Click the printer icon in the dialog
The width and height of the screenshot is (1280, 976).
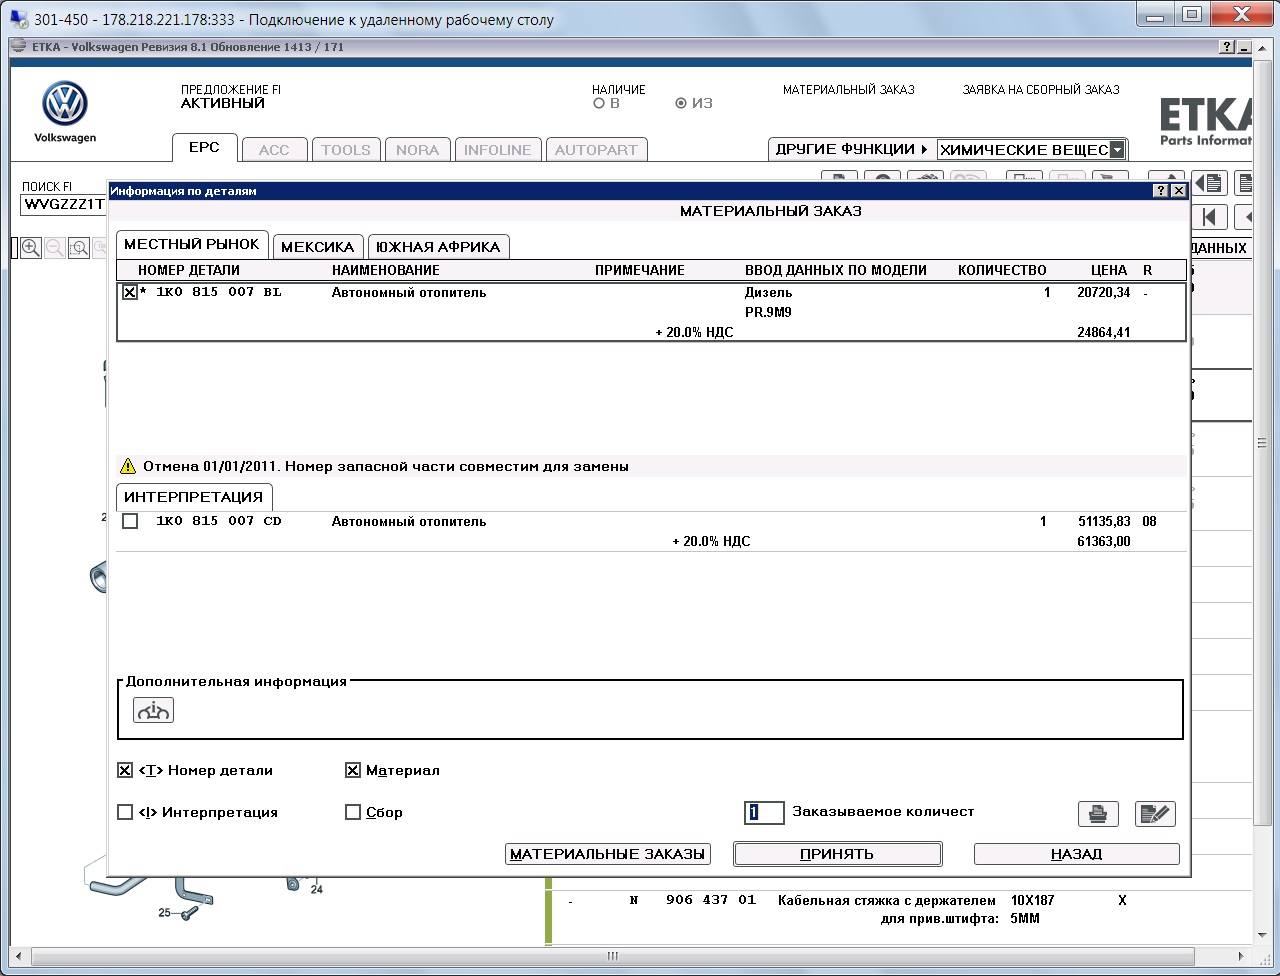pos(1098,813)
